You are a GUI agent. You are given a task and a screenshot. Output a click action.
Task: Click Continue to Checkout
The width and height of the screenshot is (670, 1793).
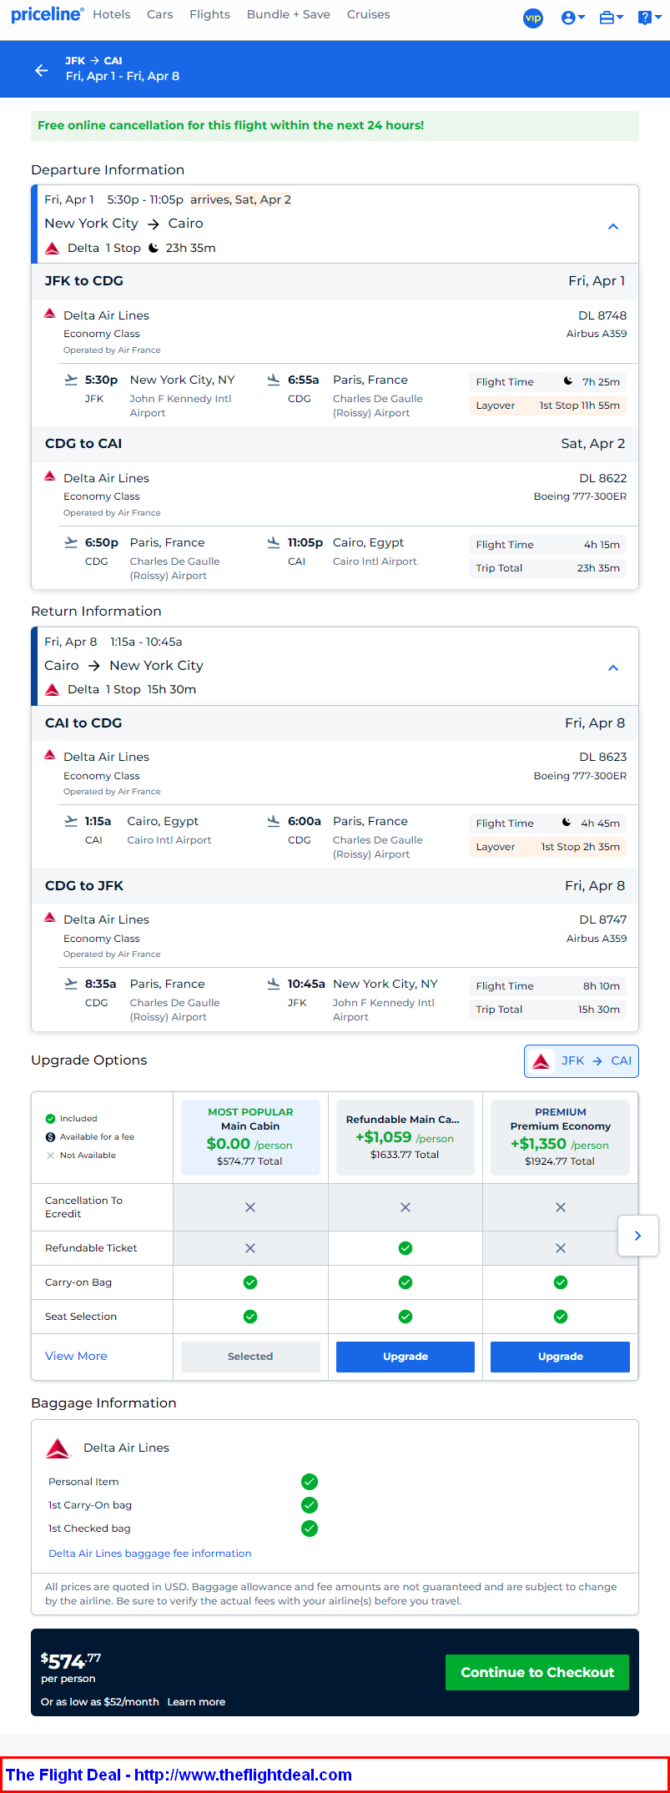537,1672
